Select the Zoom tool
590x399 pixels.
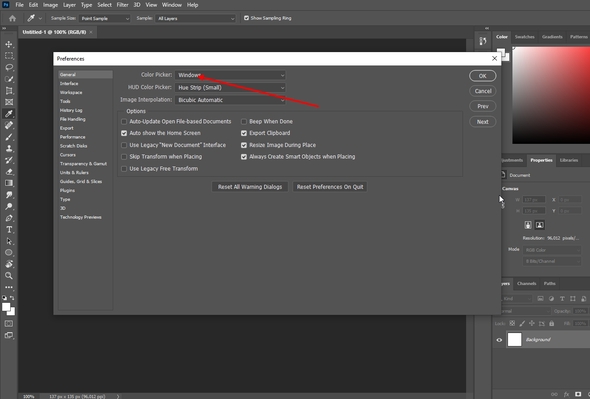pos(9,276)
